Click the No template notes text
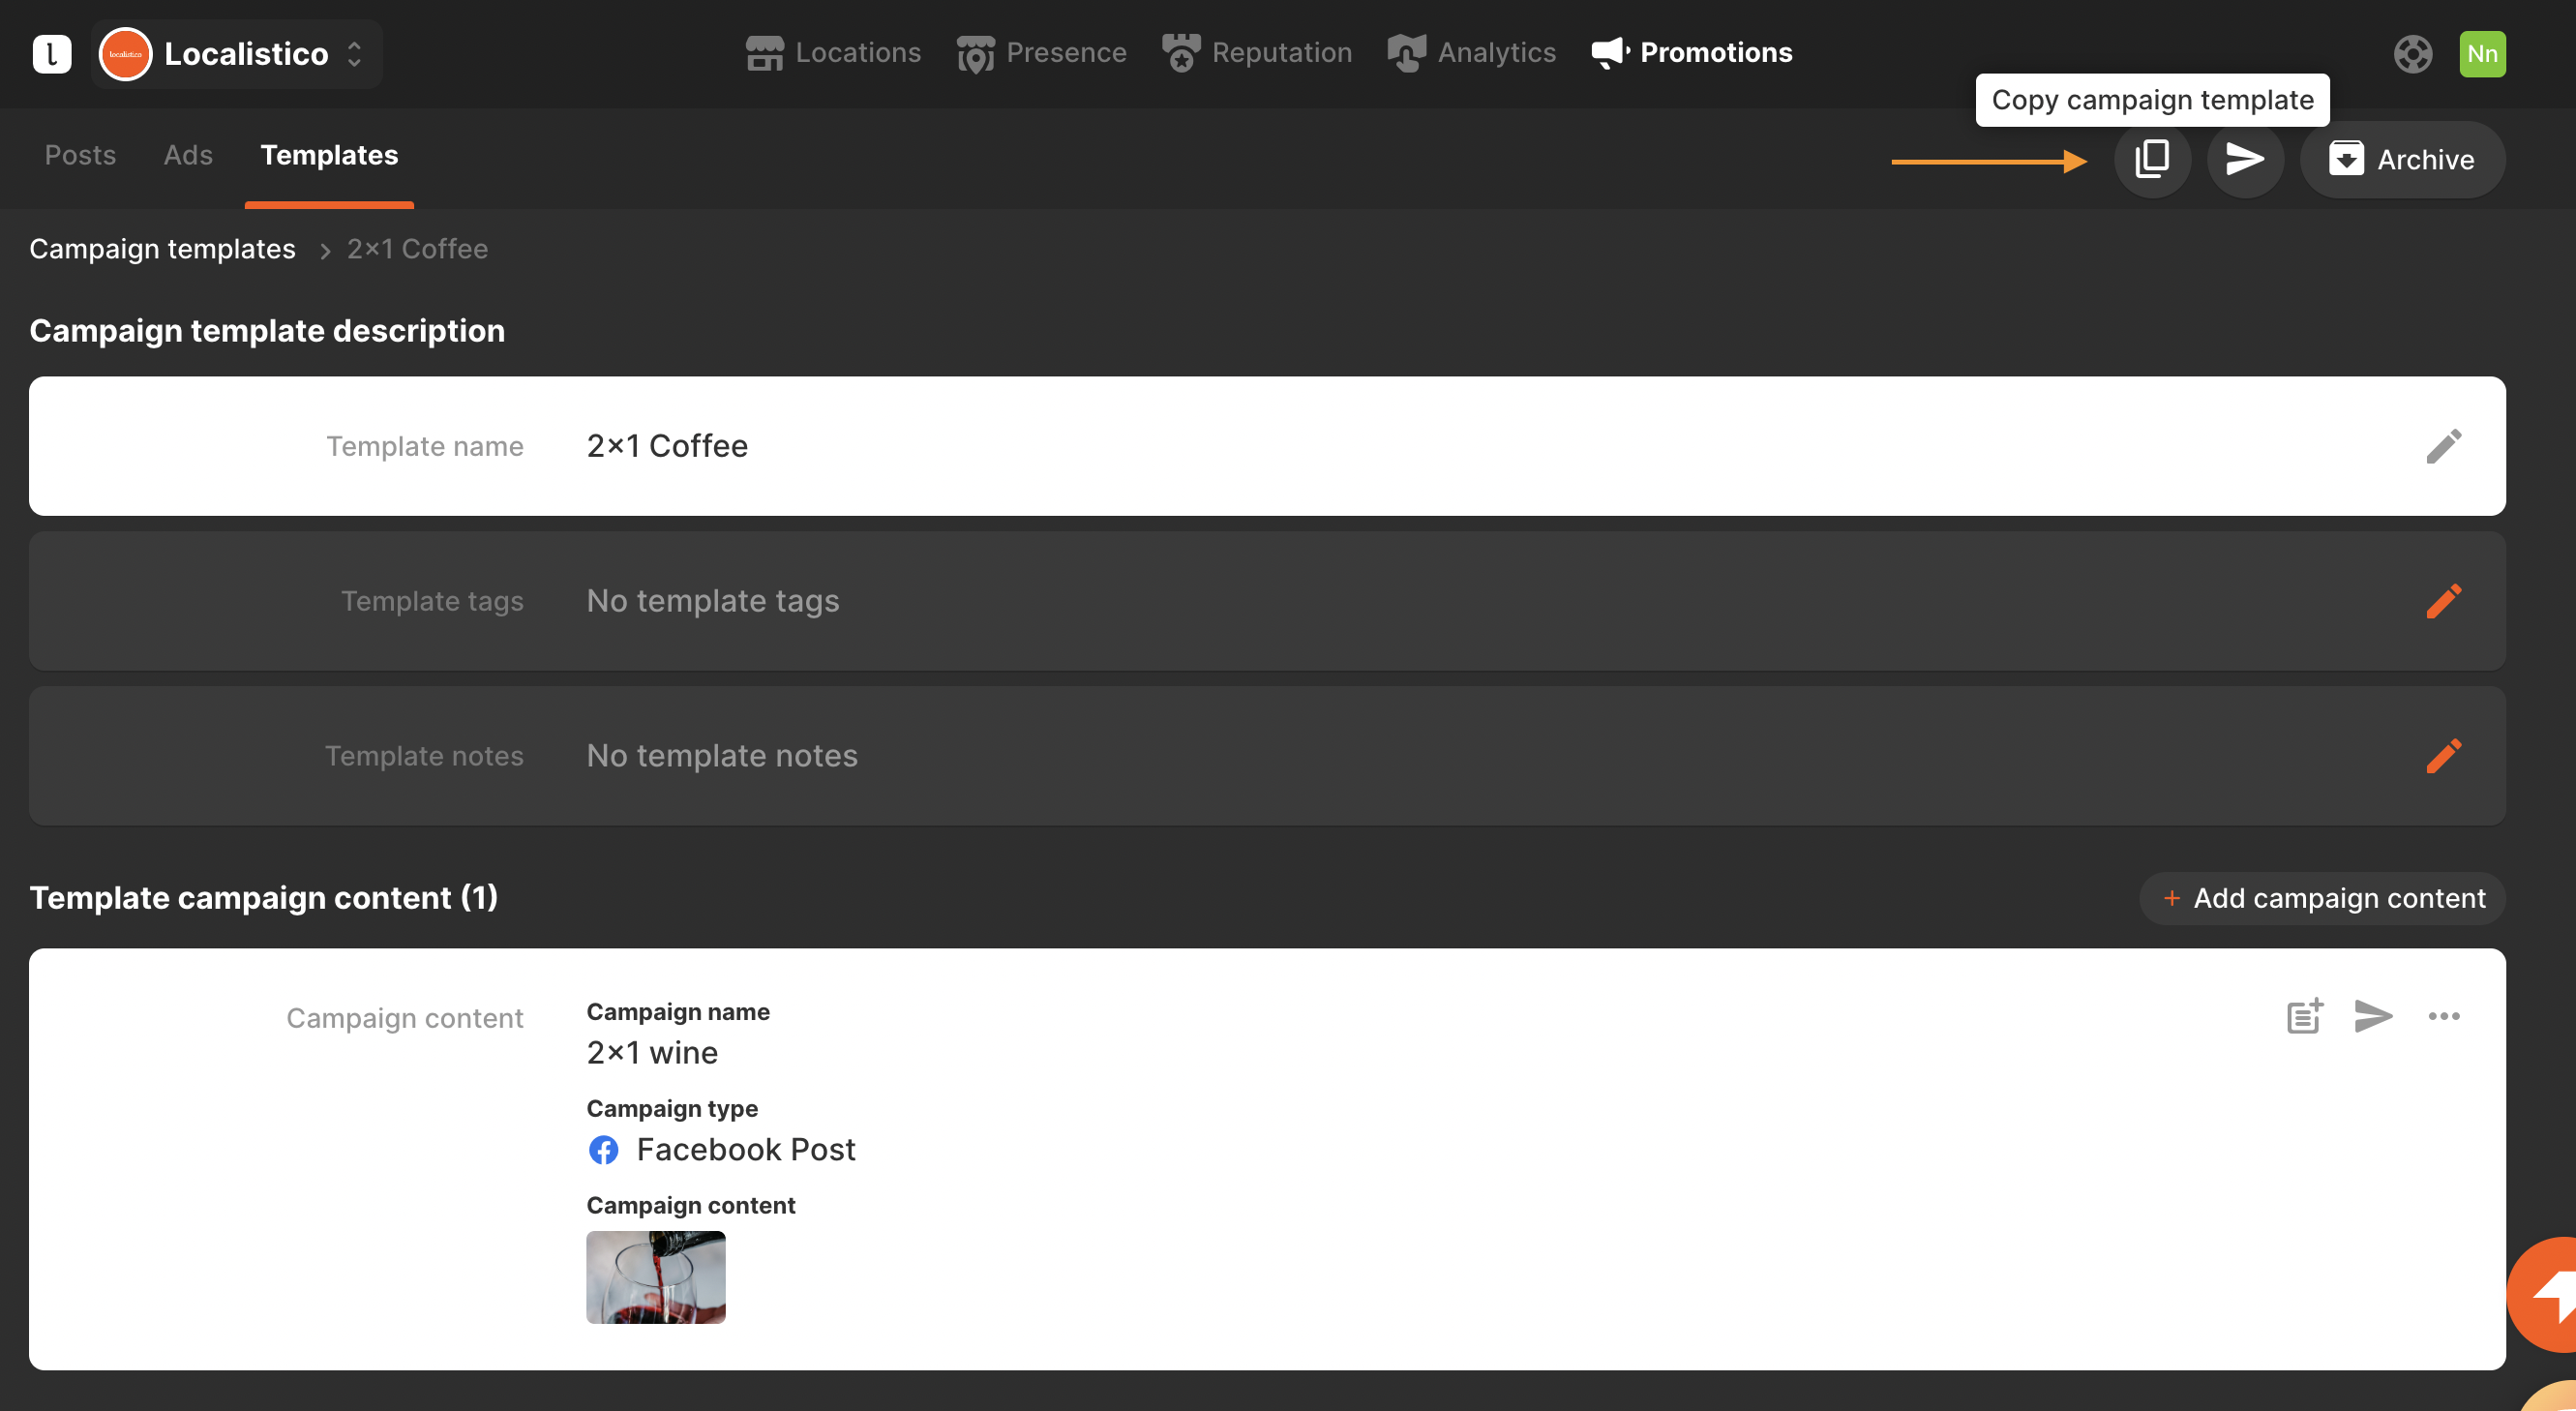2576x1411 pixels. [722, 756]
